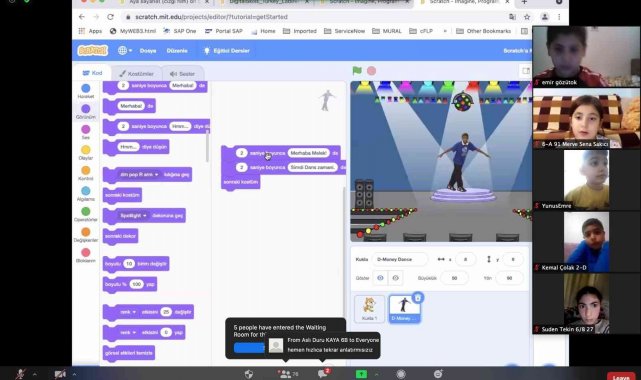Open the MyWEB3.html bookmark
641x380 pixels.
point(133,31)
